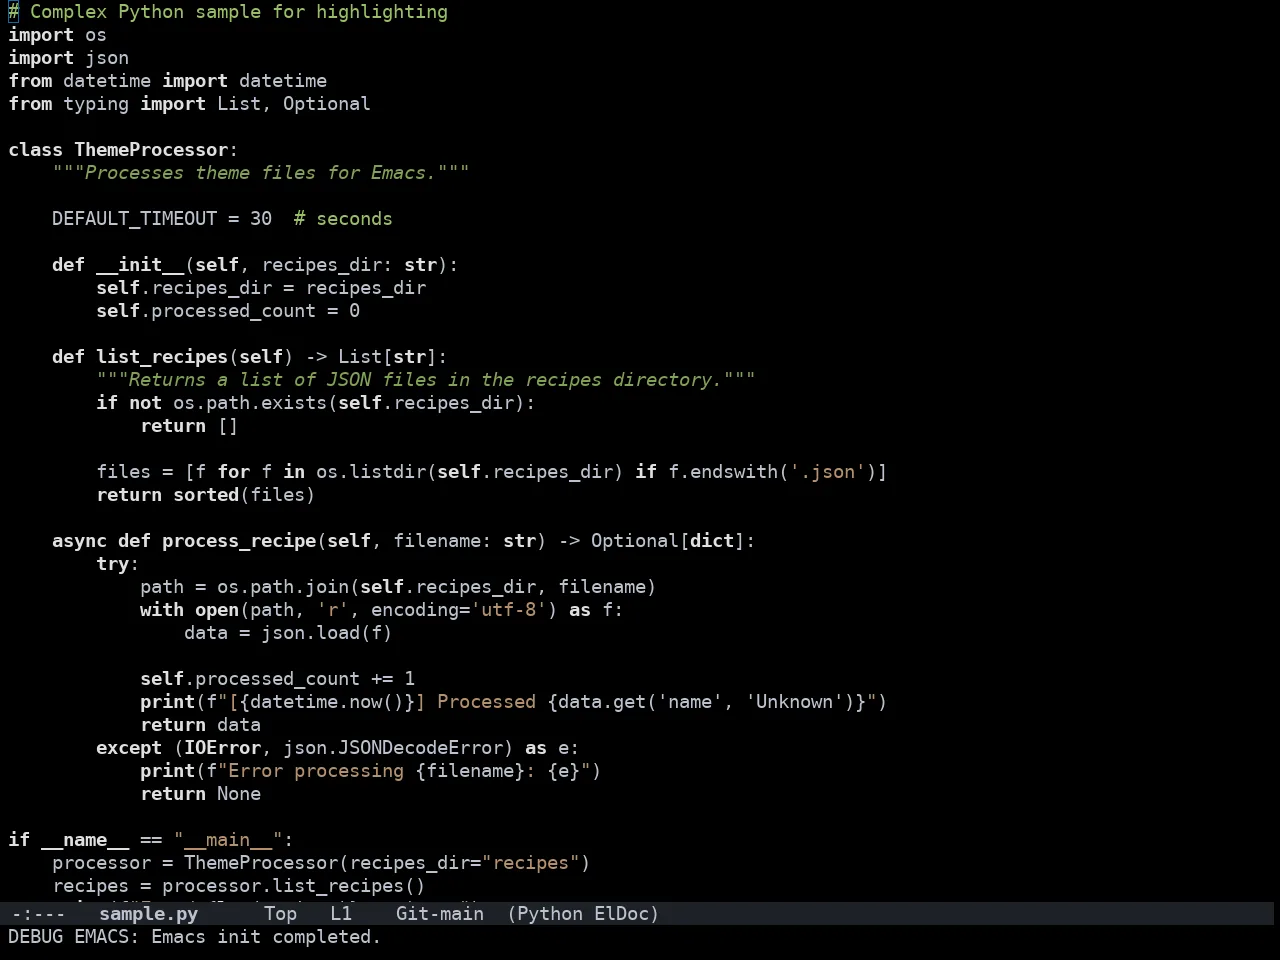The image size is (1280, 960).
Task: Click 'self.recipes_dir = recipes_dir' assignment
Action: tap(261, 288)
